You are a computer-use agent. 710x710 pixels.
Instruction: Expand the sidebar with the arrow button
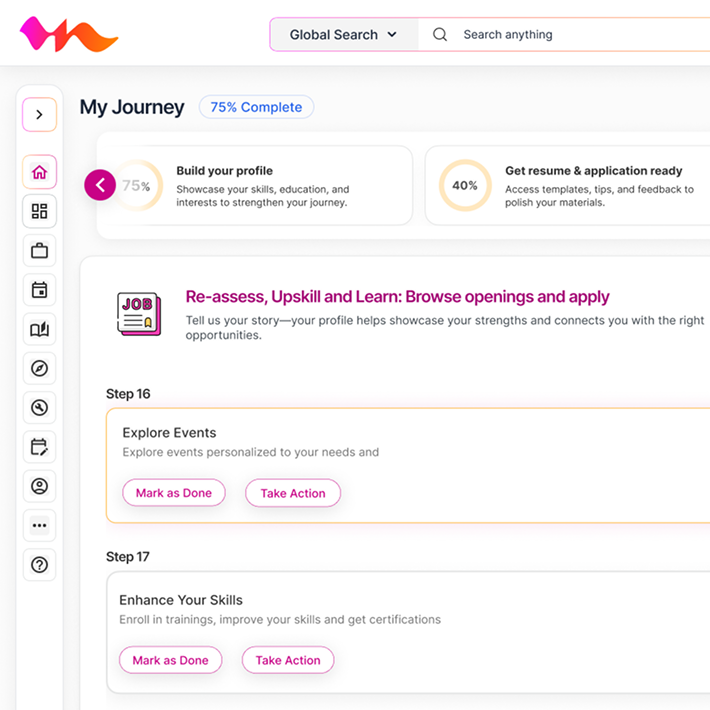[x=39, y=115]
